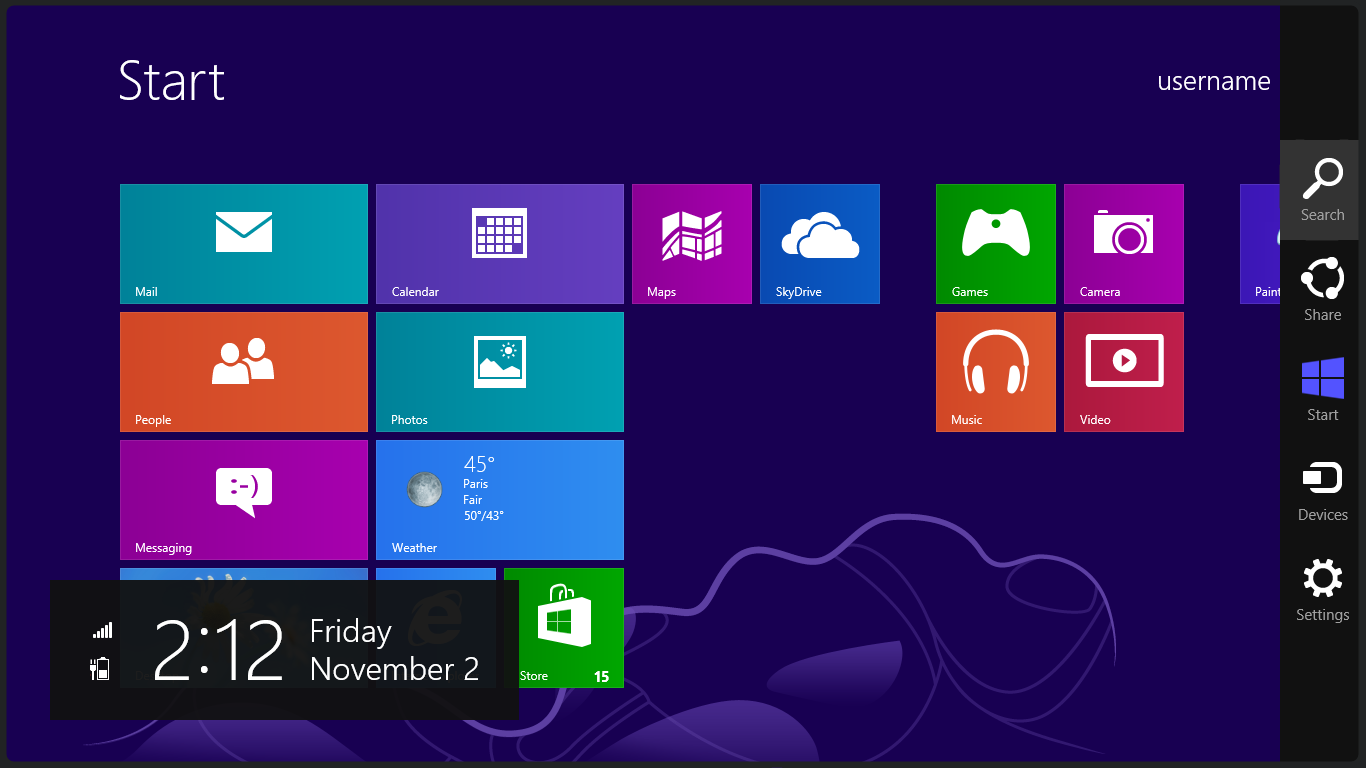Click the Start heading text
Screen dimensions: 1366x768
pos(172,80)
